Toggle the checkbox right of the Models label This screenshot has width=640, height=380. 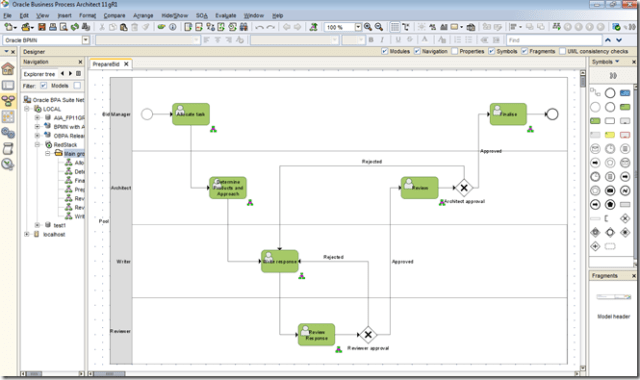[x=77, y=85]
